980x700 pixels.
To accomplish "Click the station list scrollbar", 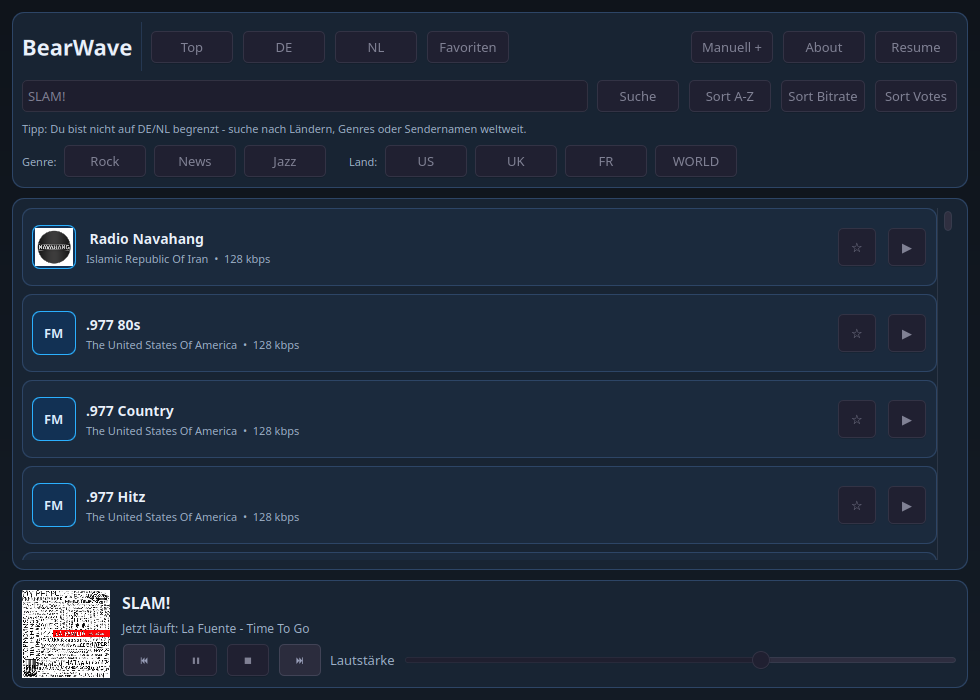I will point(948,221).
